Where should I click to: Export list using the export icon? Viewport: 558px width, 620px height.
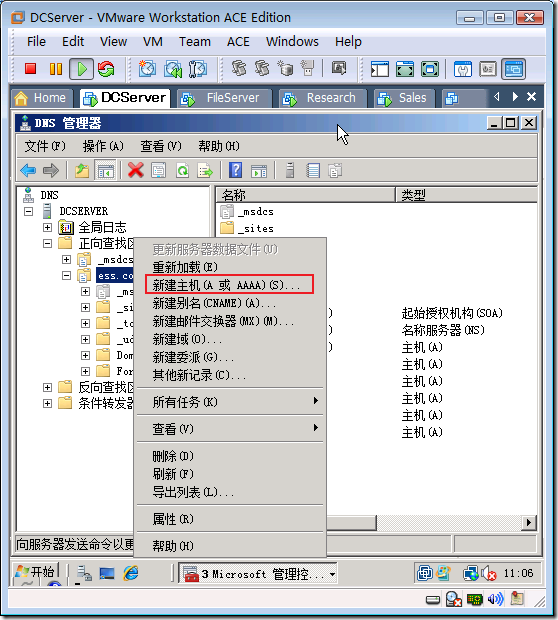pos(205,171)
